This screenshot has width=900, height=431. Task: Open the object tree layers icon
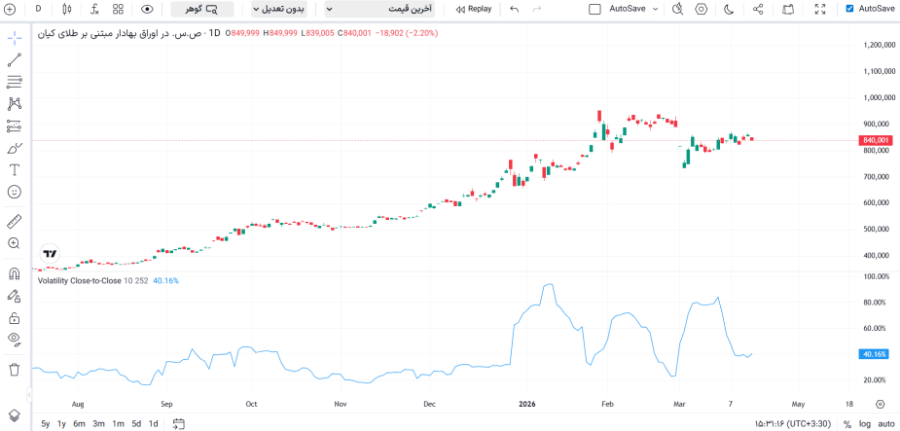tap(14, 415)
